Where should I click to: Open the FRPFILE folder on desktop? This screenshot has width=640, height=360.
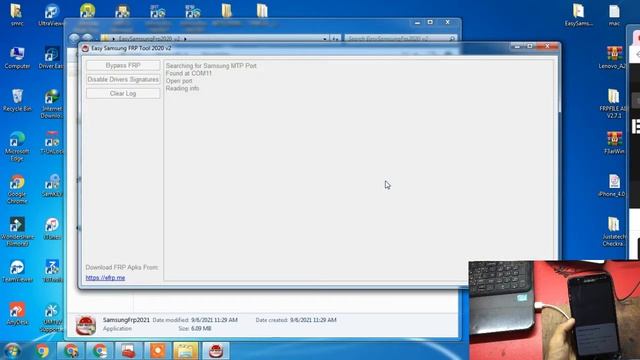click(613, 104)
